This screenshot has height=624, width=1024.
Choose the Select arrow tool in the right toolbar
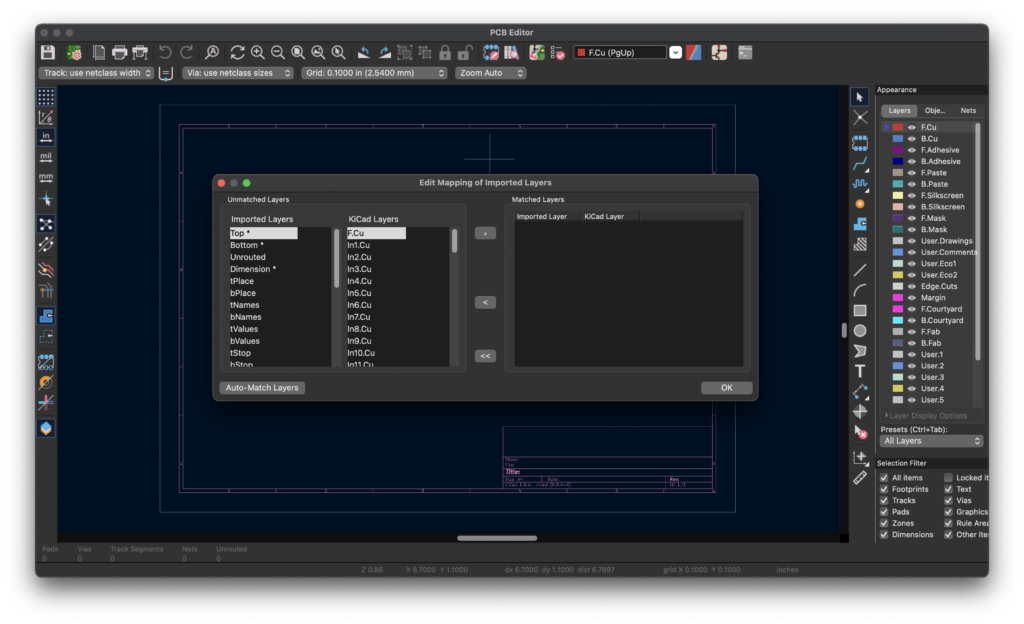click(x=859, y=97)
